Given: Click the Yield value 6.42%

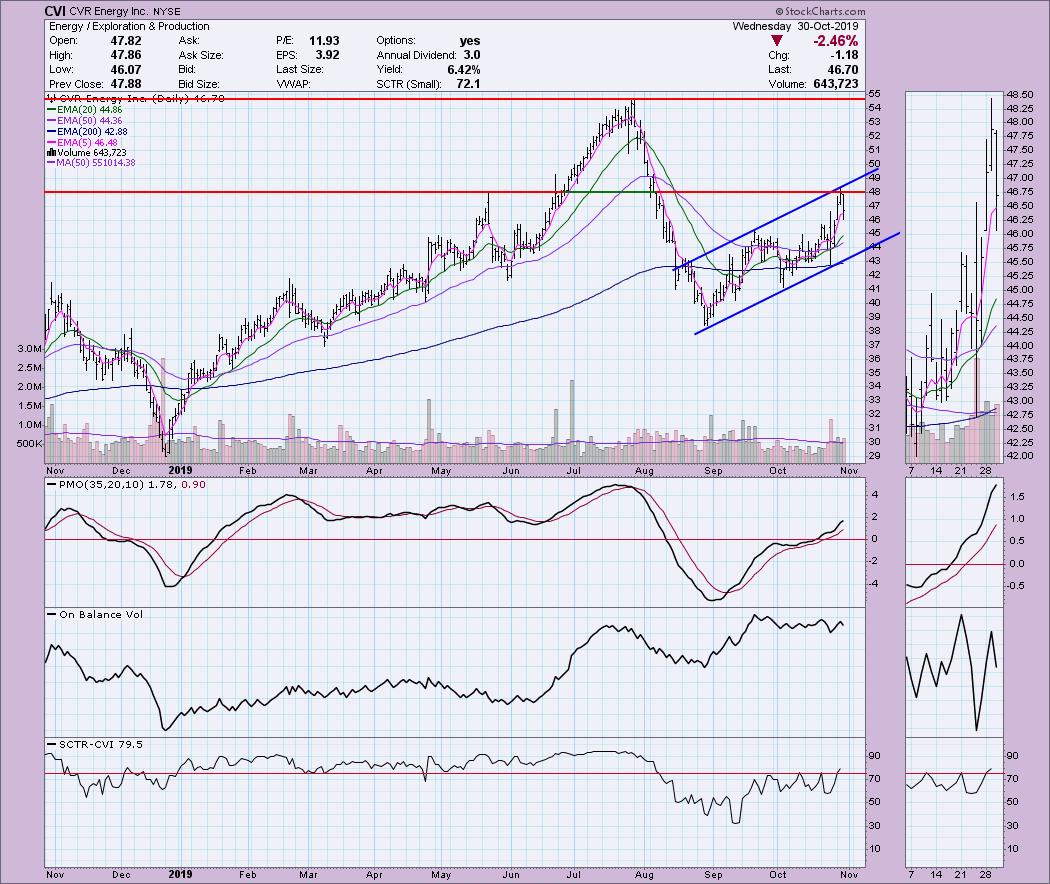Looking at the screenshot, I should (463, 69).
